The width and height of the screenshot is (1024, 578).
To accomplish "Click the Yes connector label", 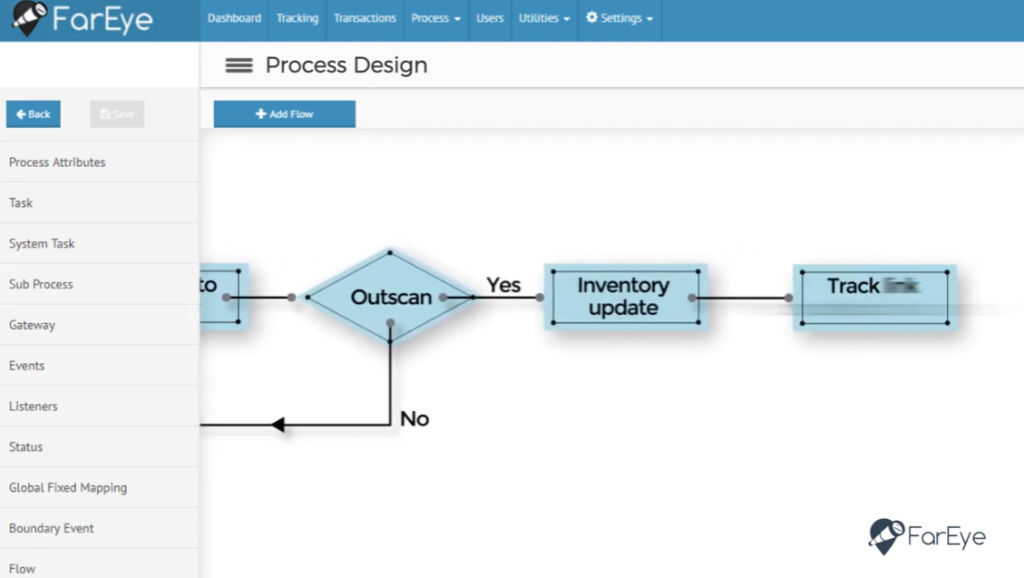I will [x=503, y=285].
